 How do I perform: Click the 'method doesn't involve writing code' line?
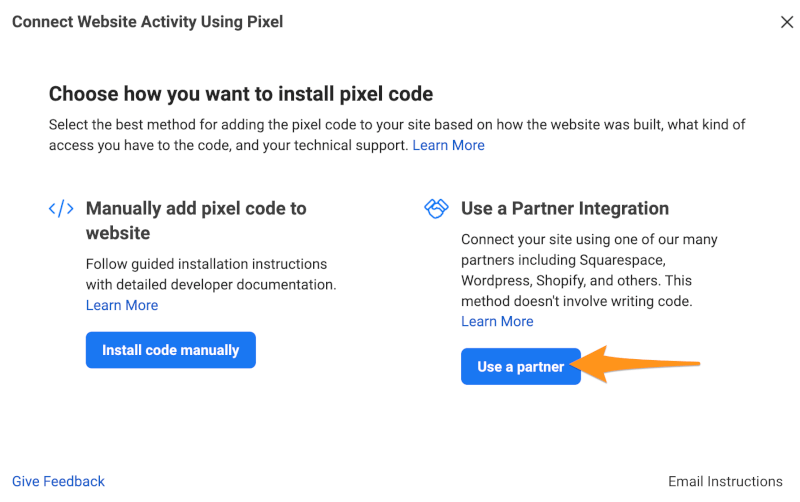pos(577,301)
